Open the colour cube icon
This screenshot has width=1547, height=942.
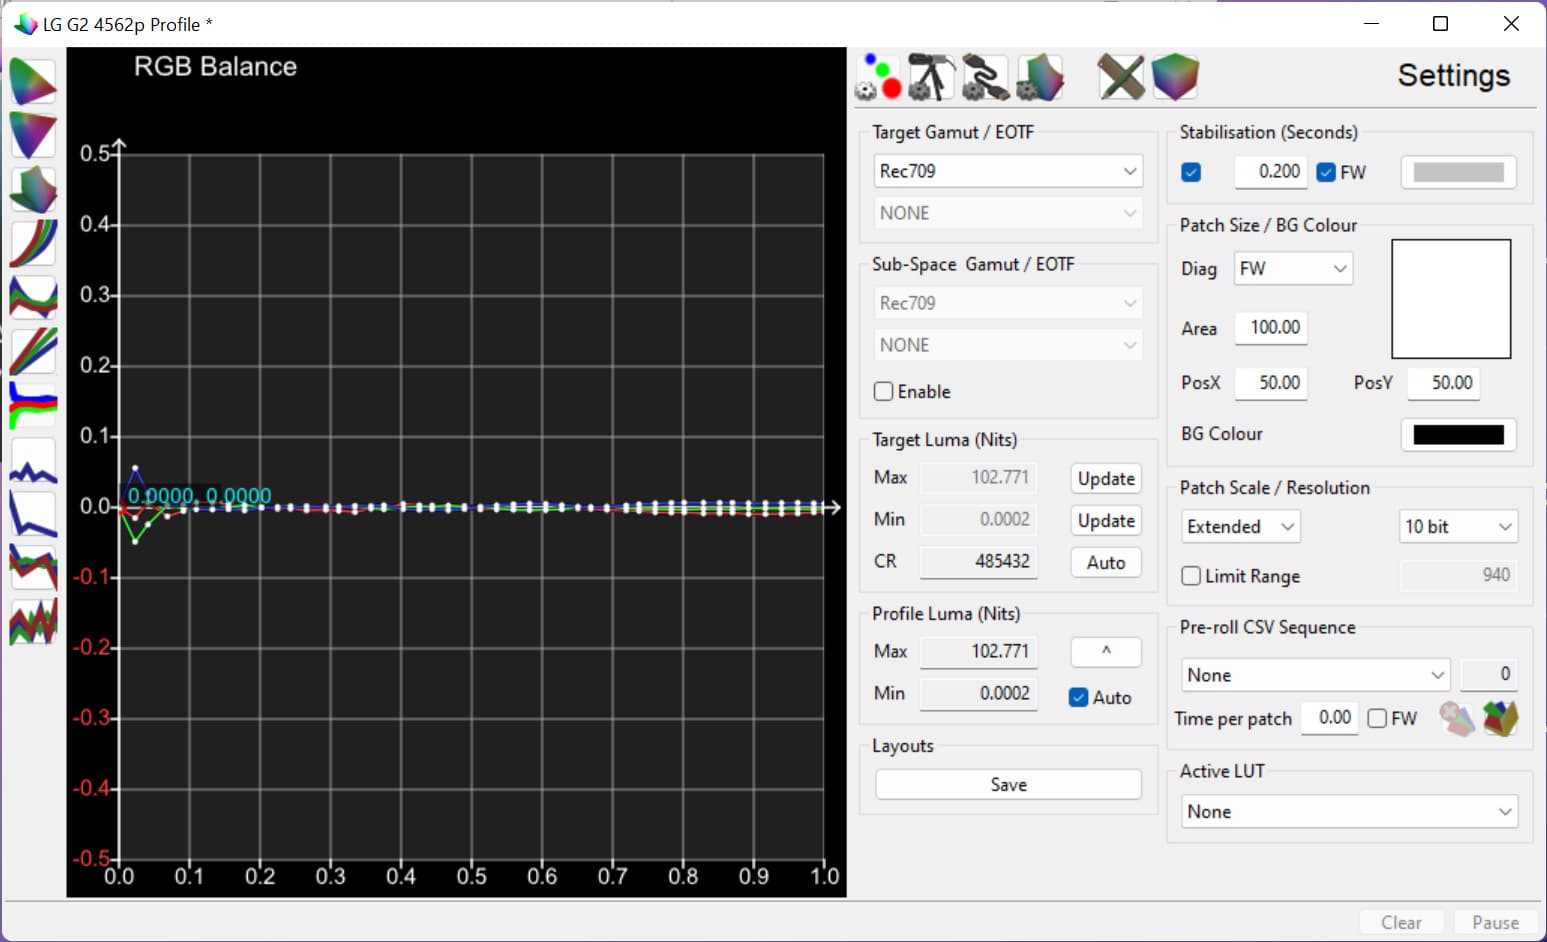point(1175,77)
